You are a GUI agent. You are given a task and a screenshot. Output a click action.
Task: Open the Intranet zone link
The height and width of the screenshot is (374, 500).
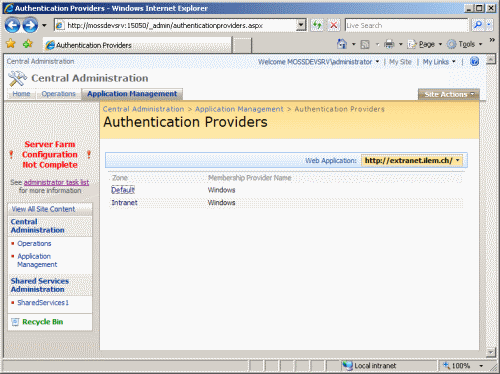point(124,203)
